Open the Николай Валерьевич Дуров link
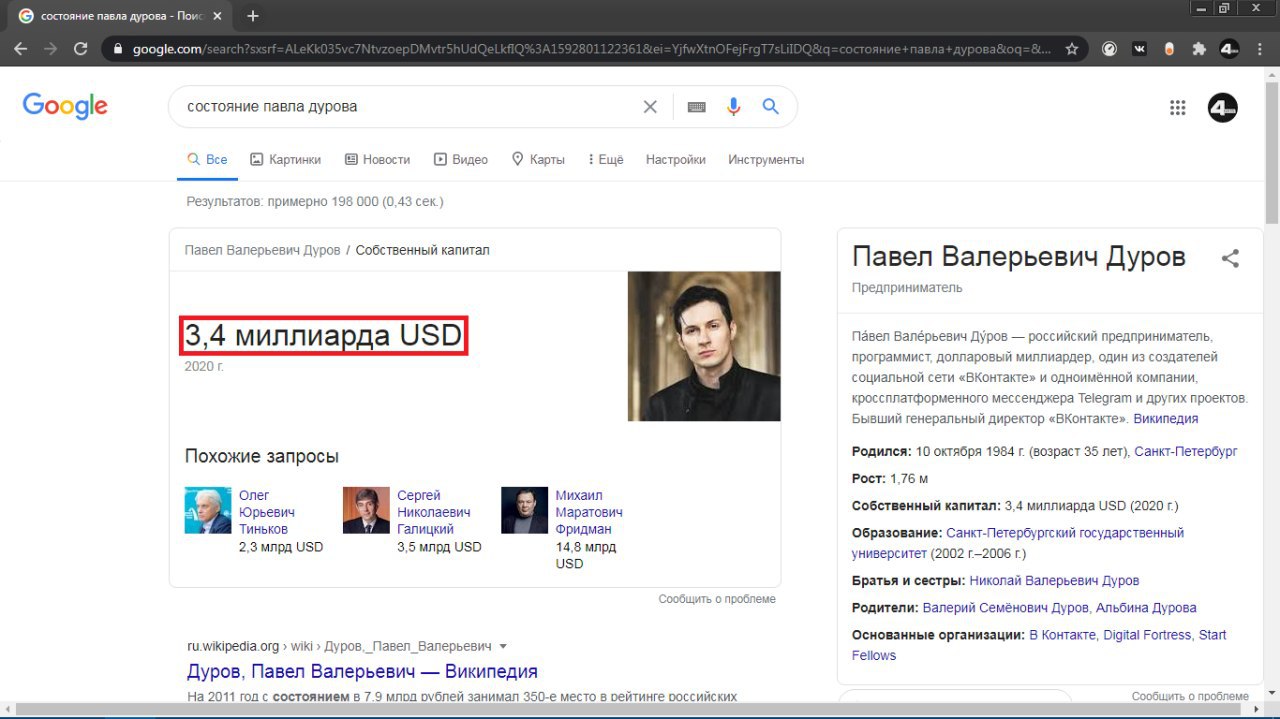Viewport: 1280px width, 719px height. pyautogui.click(x=1054, y=581)
